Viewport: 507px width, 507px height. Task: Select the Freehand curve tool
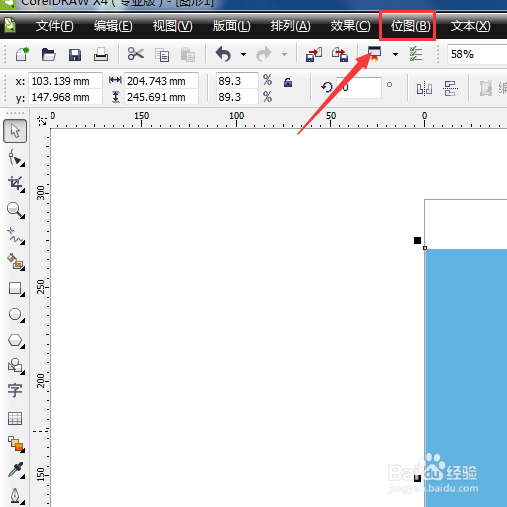[x=15, y=236]
